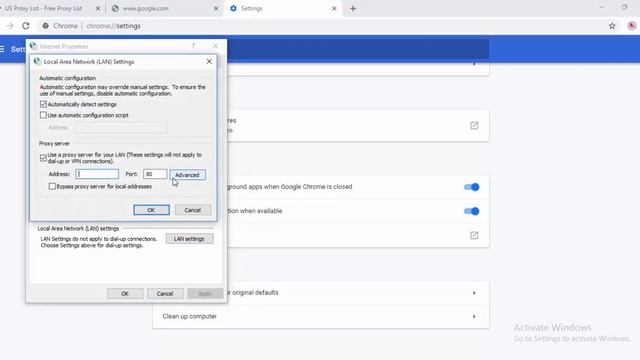Check Bypass proxy server for local addresses

coord(52,186)
